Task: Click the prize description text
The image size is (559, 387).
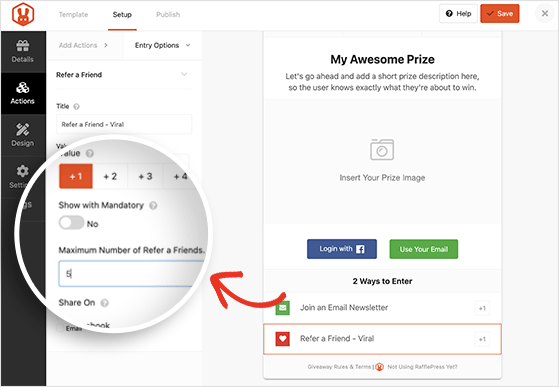Action: click(382, 82)
